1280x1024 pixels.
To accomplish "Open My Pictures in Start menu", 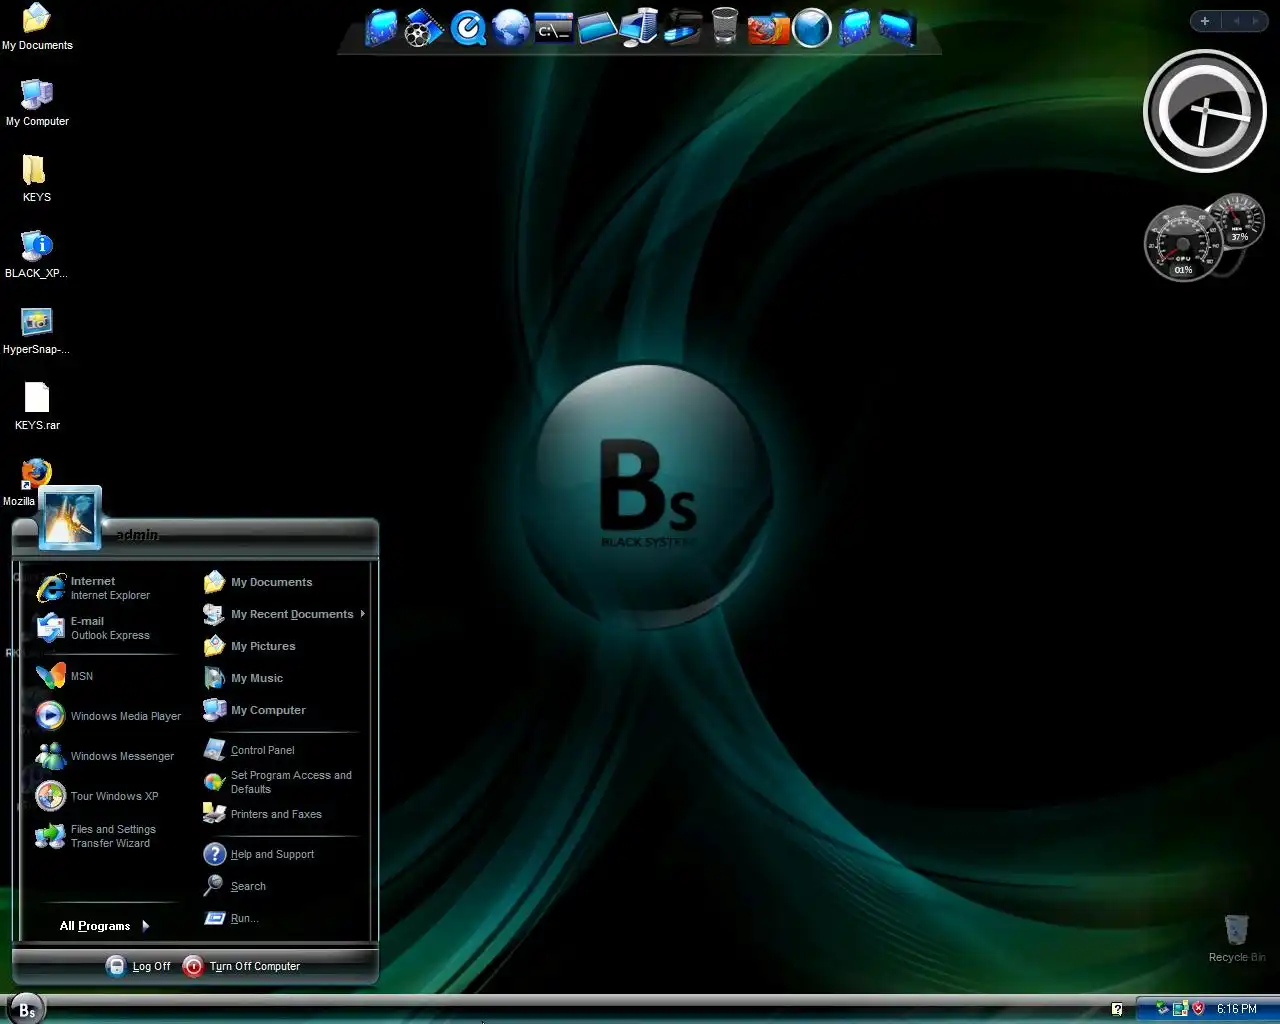I will (x=284, y=646).
